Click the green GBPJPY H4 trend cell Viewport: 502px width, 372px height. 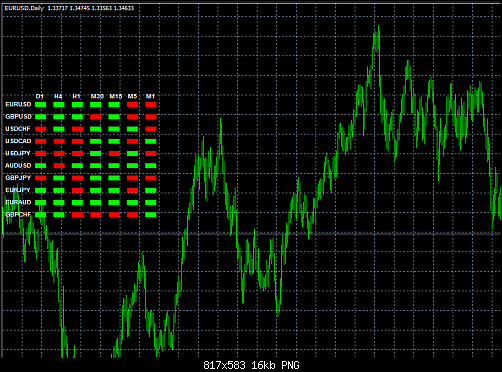[59, 178]
